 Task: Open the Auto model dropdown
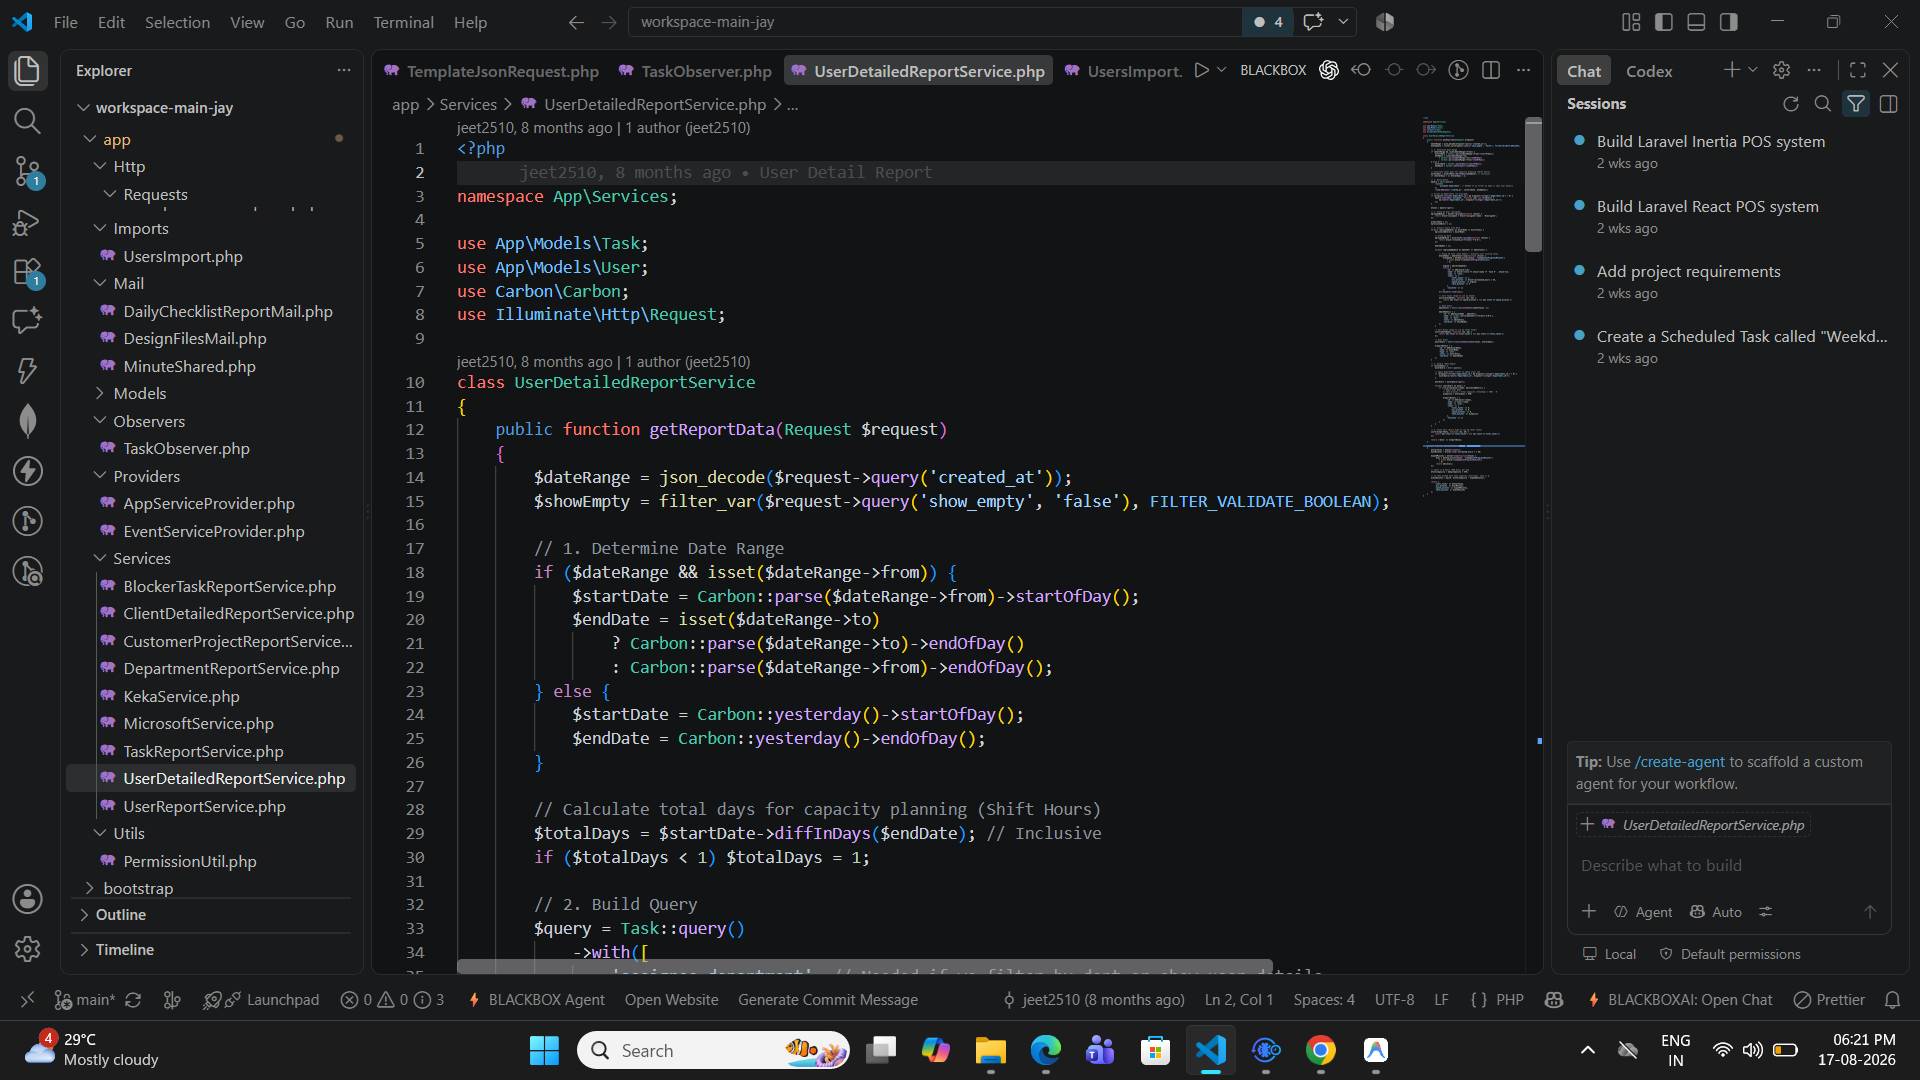point(1716,912)
